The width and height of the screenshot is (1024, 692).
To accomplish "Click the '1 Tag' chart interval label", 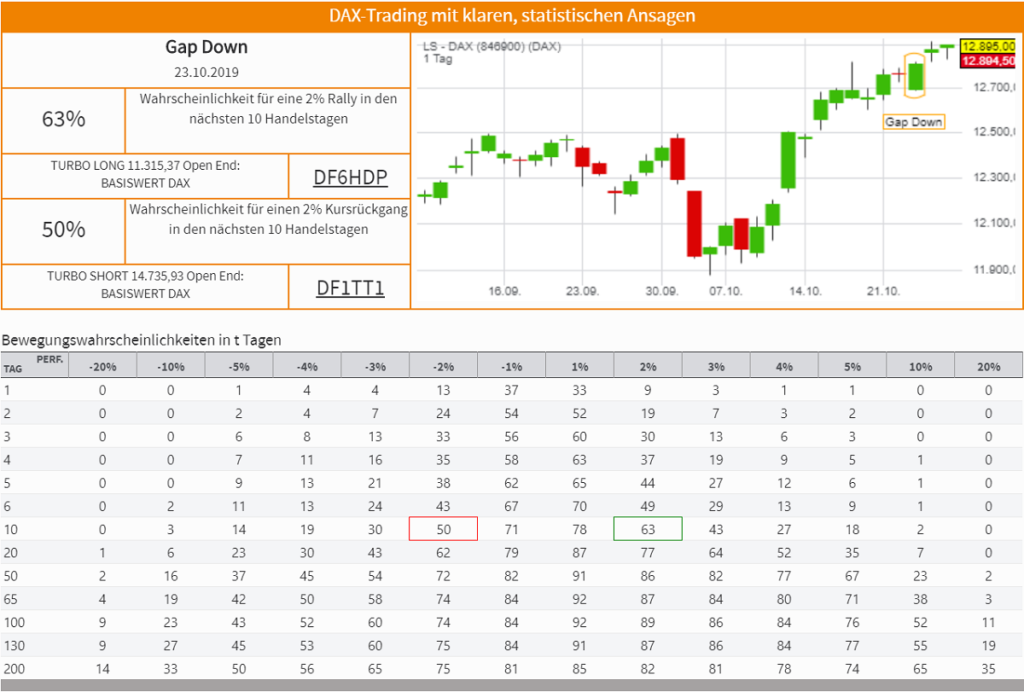I will pos(438,59).
